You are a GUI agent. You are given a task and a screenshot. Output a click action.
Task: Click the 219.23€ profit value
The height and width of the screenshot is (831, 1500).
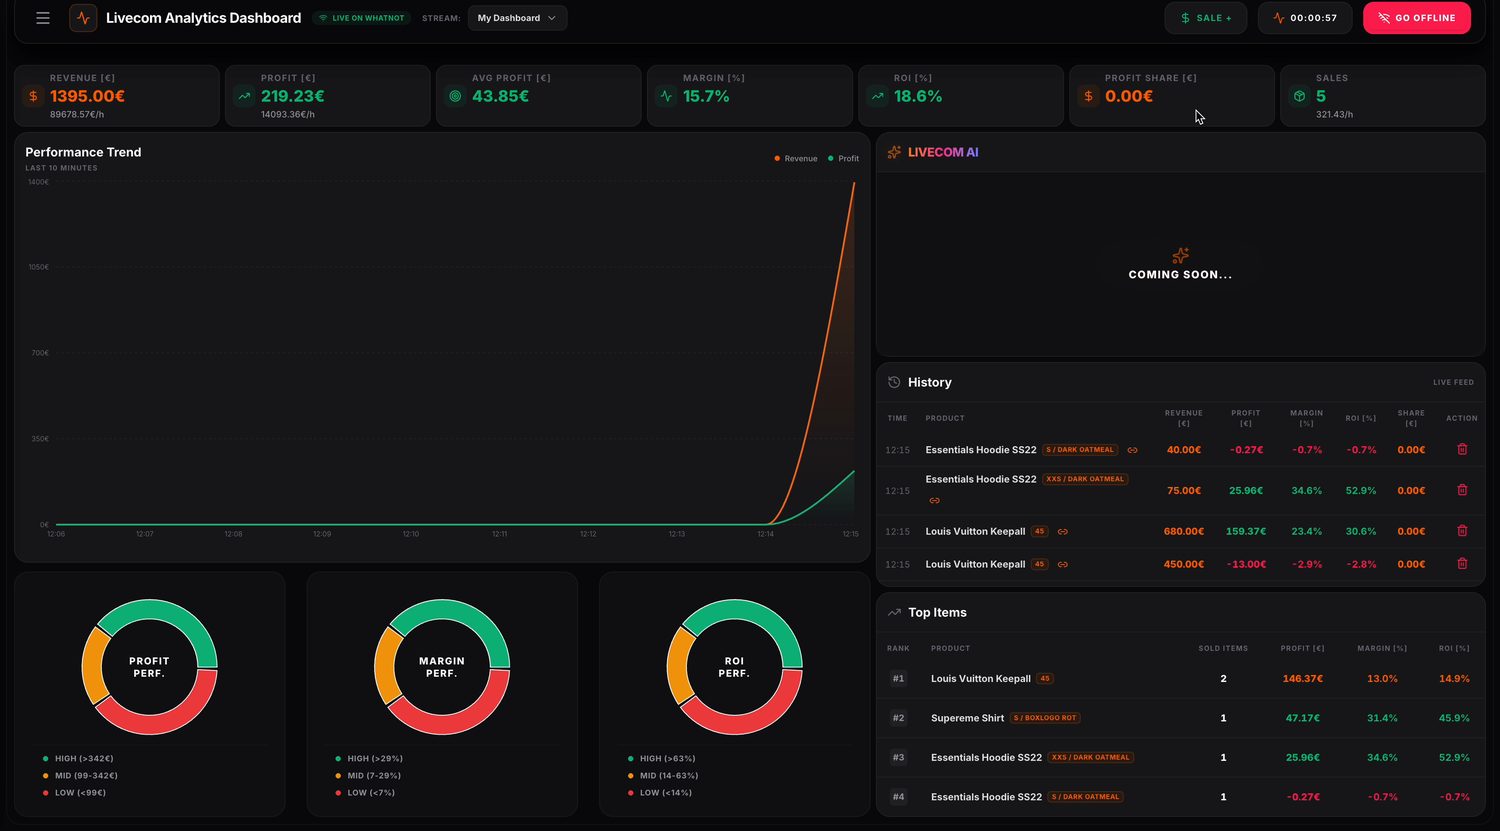click(x=293, y=96)
